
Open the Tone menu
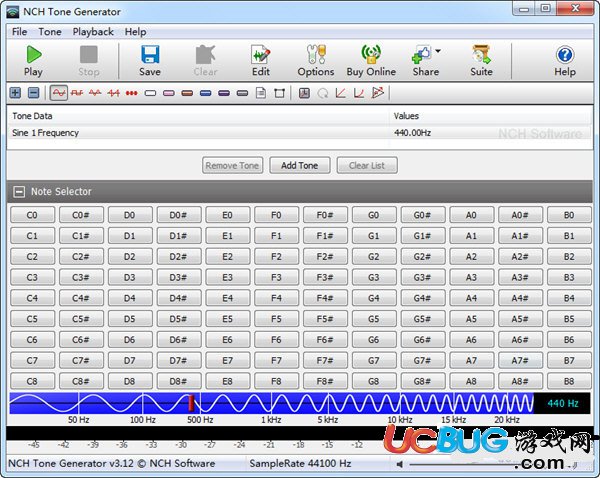(50, 32)
